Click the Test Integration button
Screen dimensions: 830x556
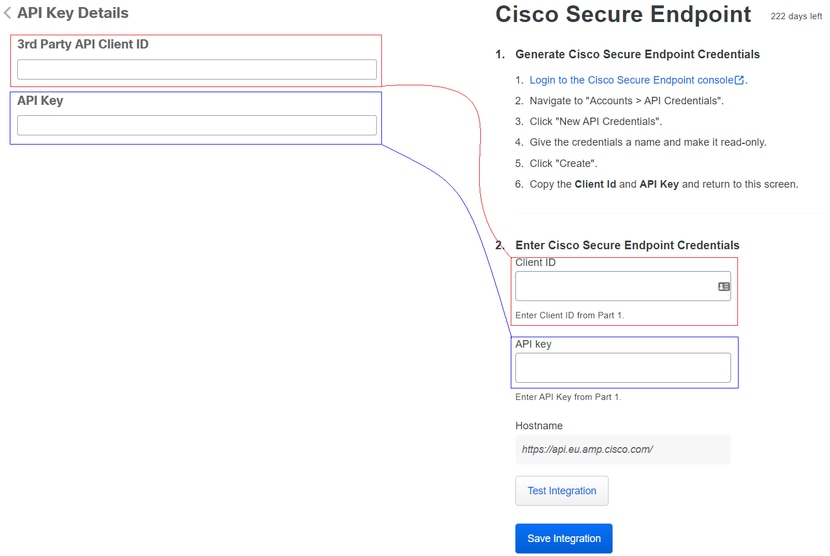tap(562, 491)
